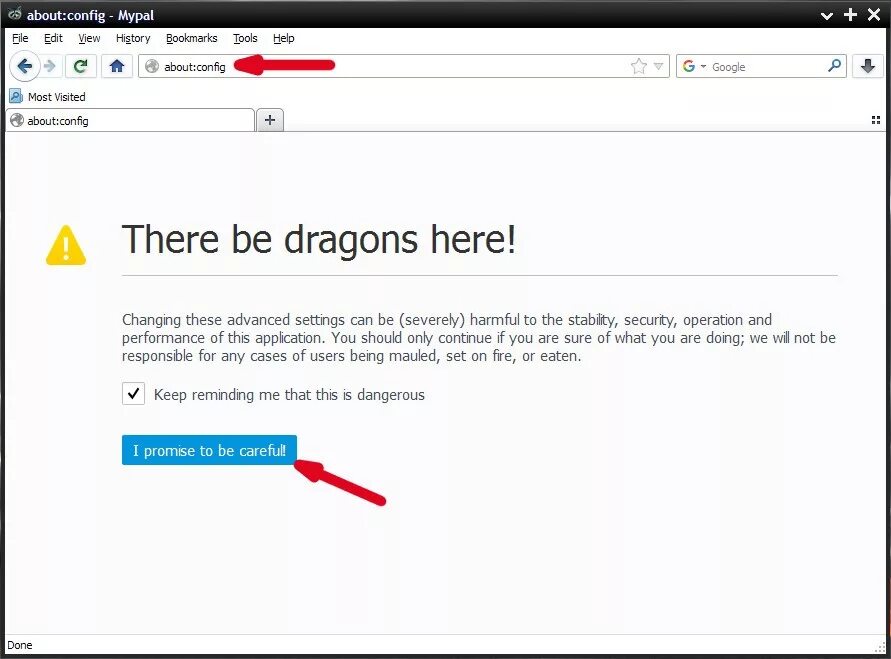Click I promise to be careful! button
This screenshot has height=659, width=891.
click(x=209, y=450)
